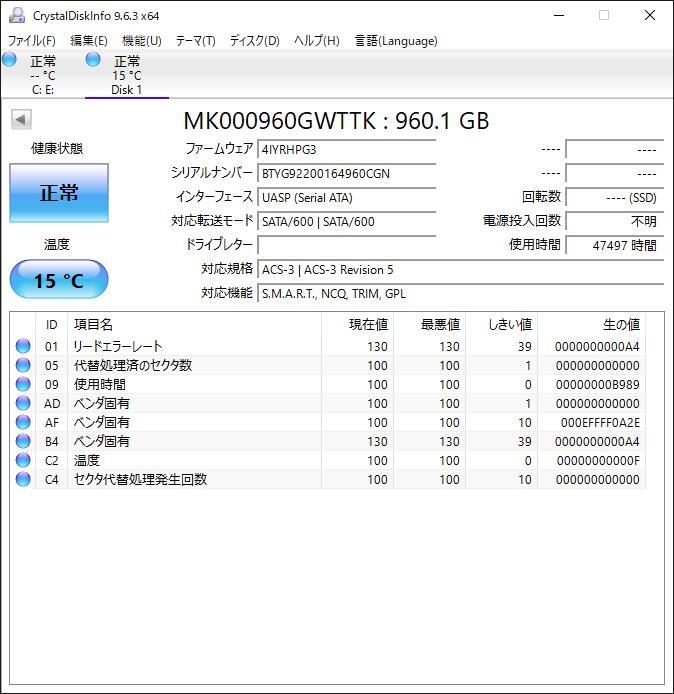Click the interface field UASP (Serial ATA)

[x=347, y=197]
